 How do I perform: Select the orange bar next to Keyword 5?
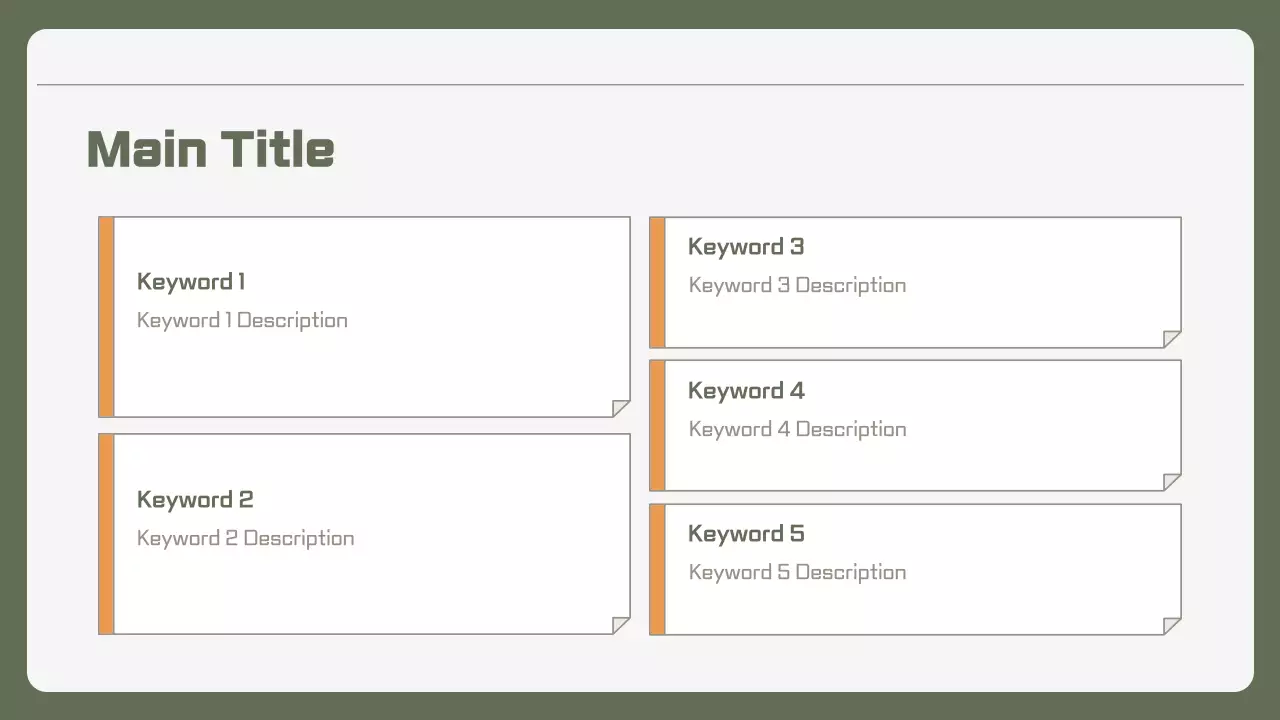point(657,569)
